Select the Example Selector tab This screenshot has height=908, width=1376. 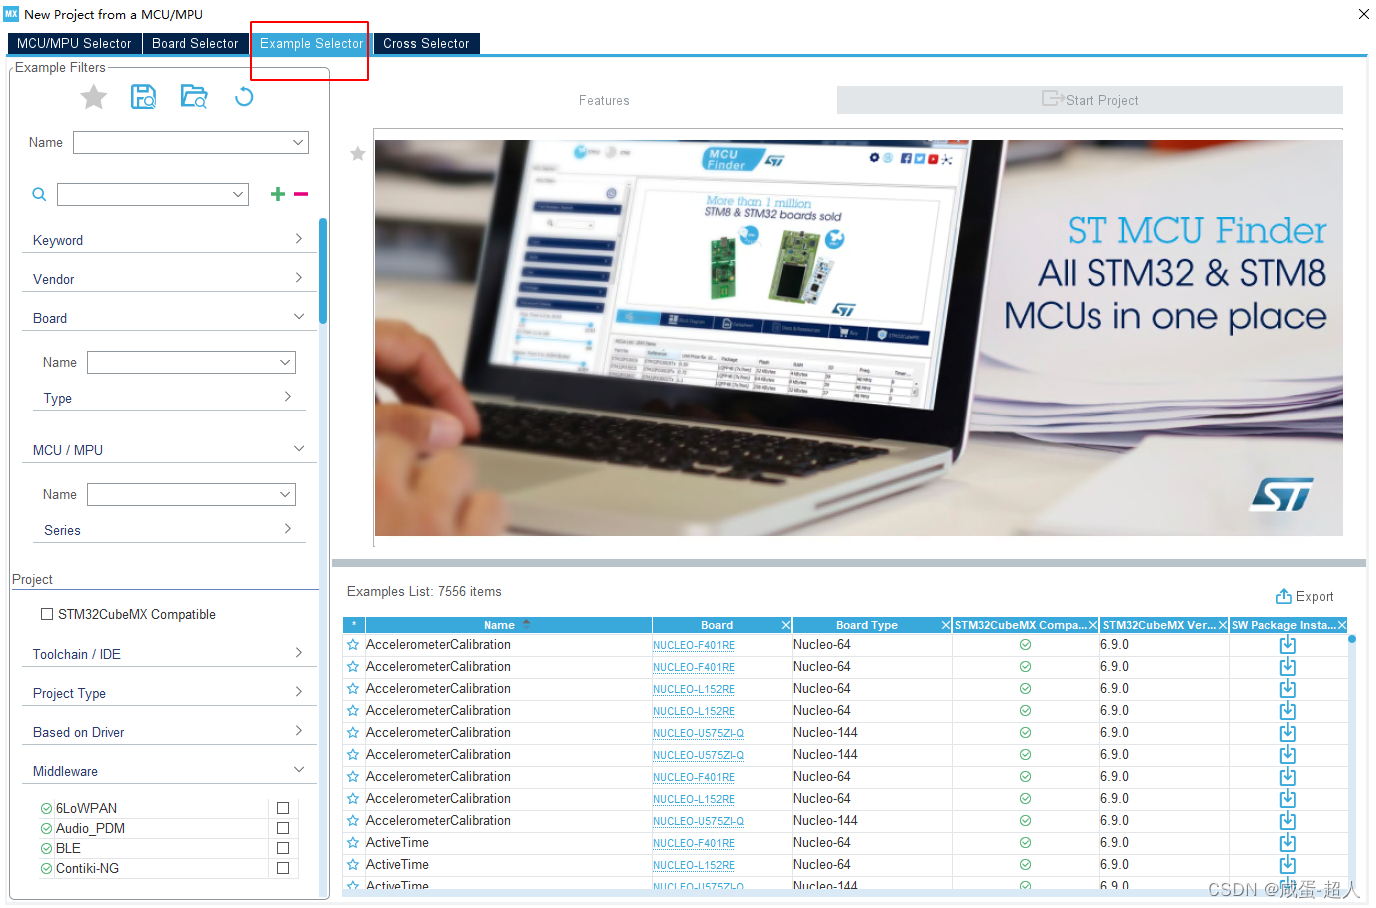[311, 43]
